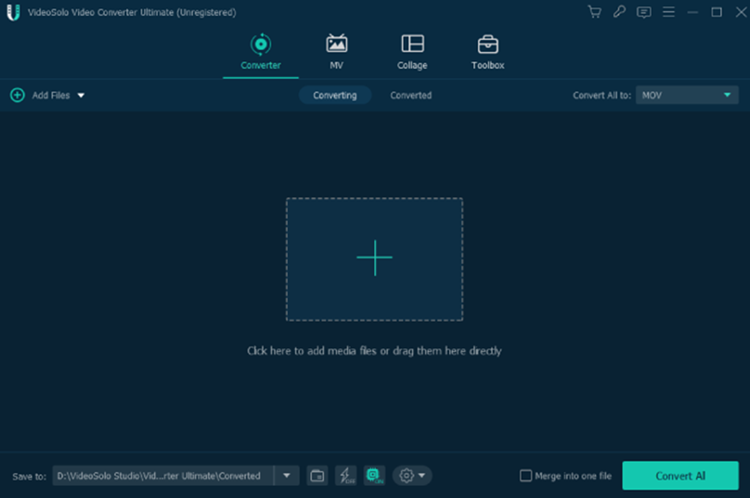Image resolution: width=750 pixels, height=498 pixels.
Task: Open the gear settings dropdown
Action: 412,476
